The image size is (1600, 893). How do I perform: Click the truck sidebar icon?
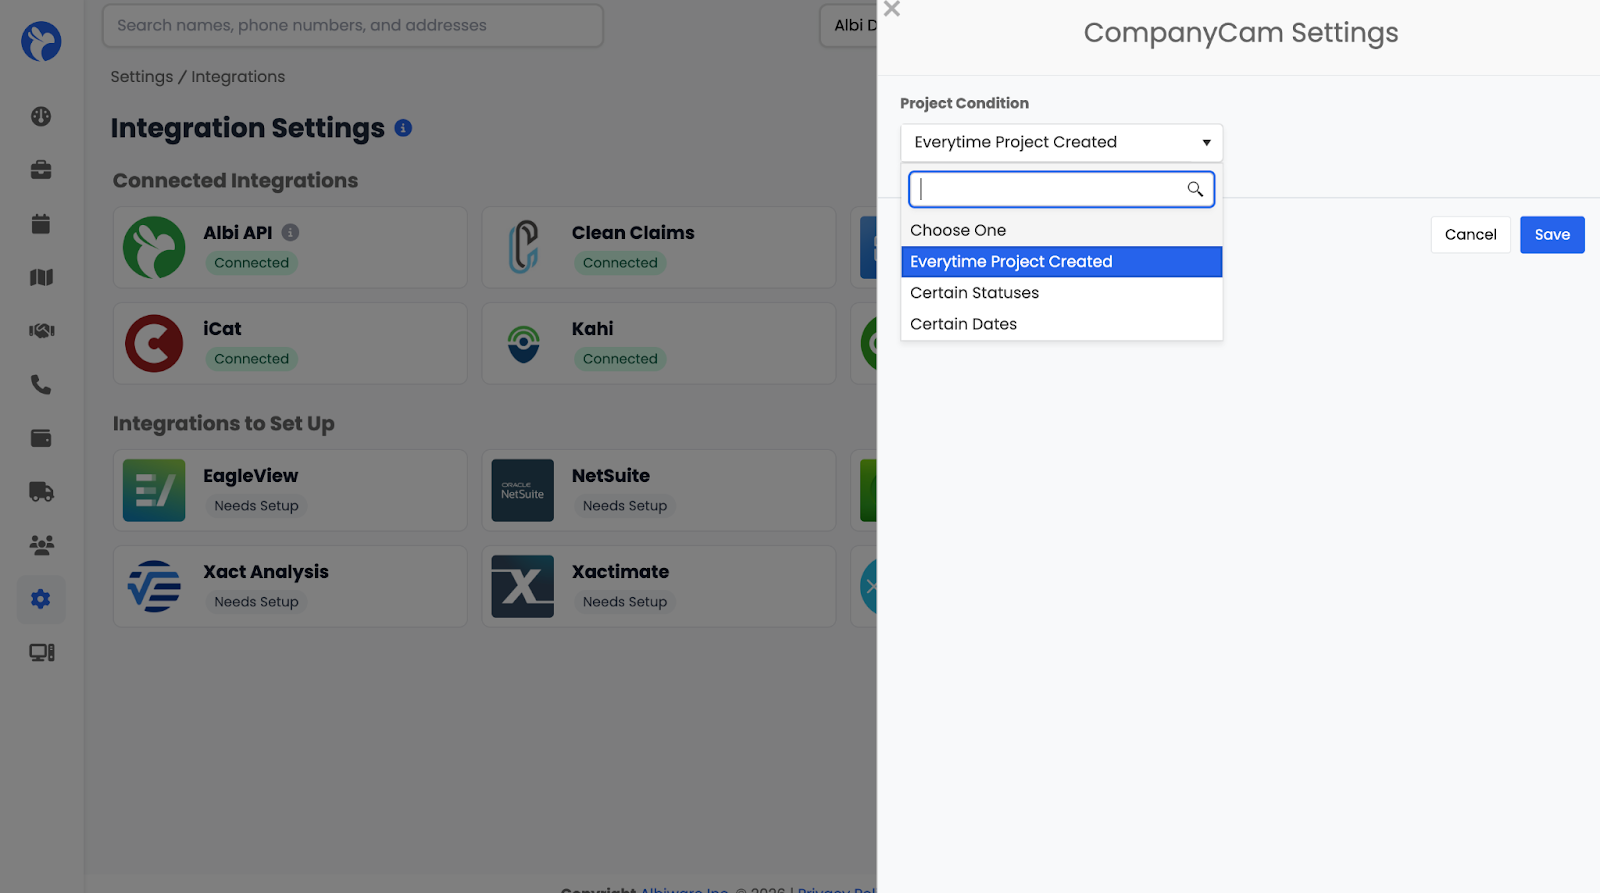41,491
